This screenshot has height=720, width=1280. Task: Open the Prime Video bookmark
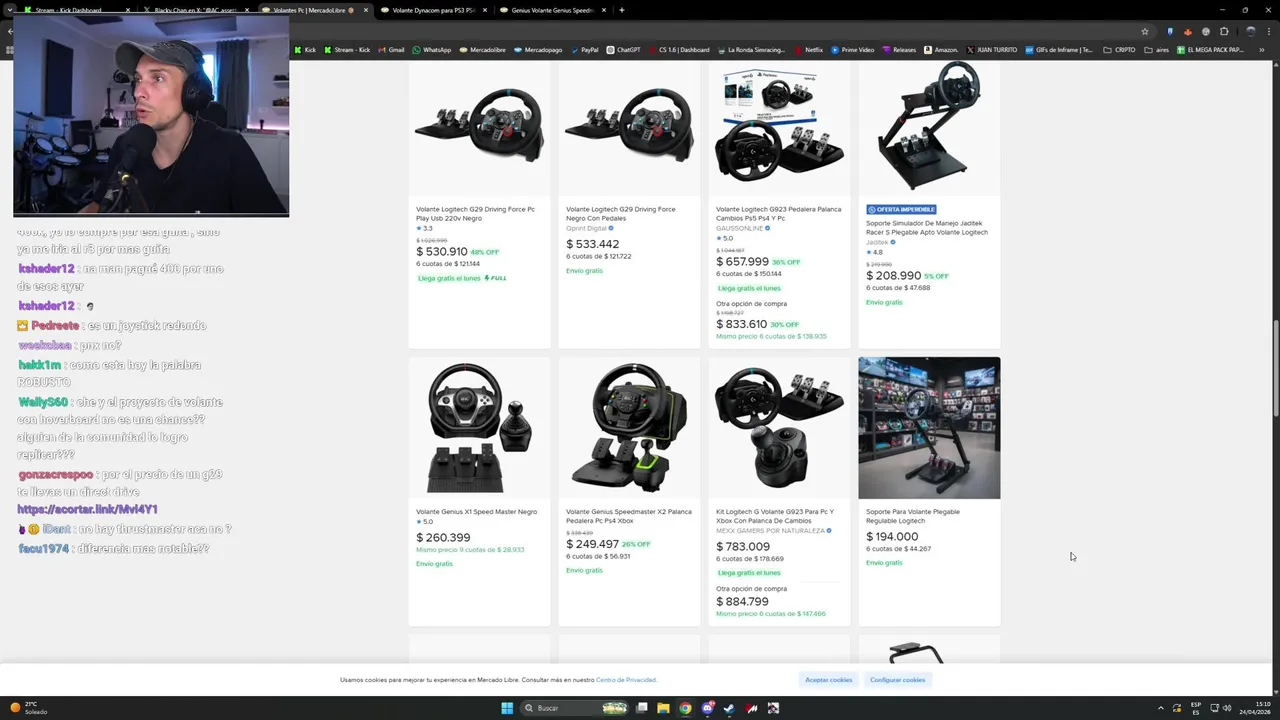852,50
